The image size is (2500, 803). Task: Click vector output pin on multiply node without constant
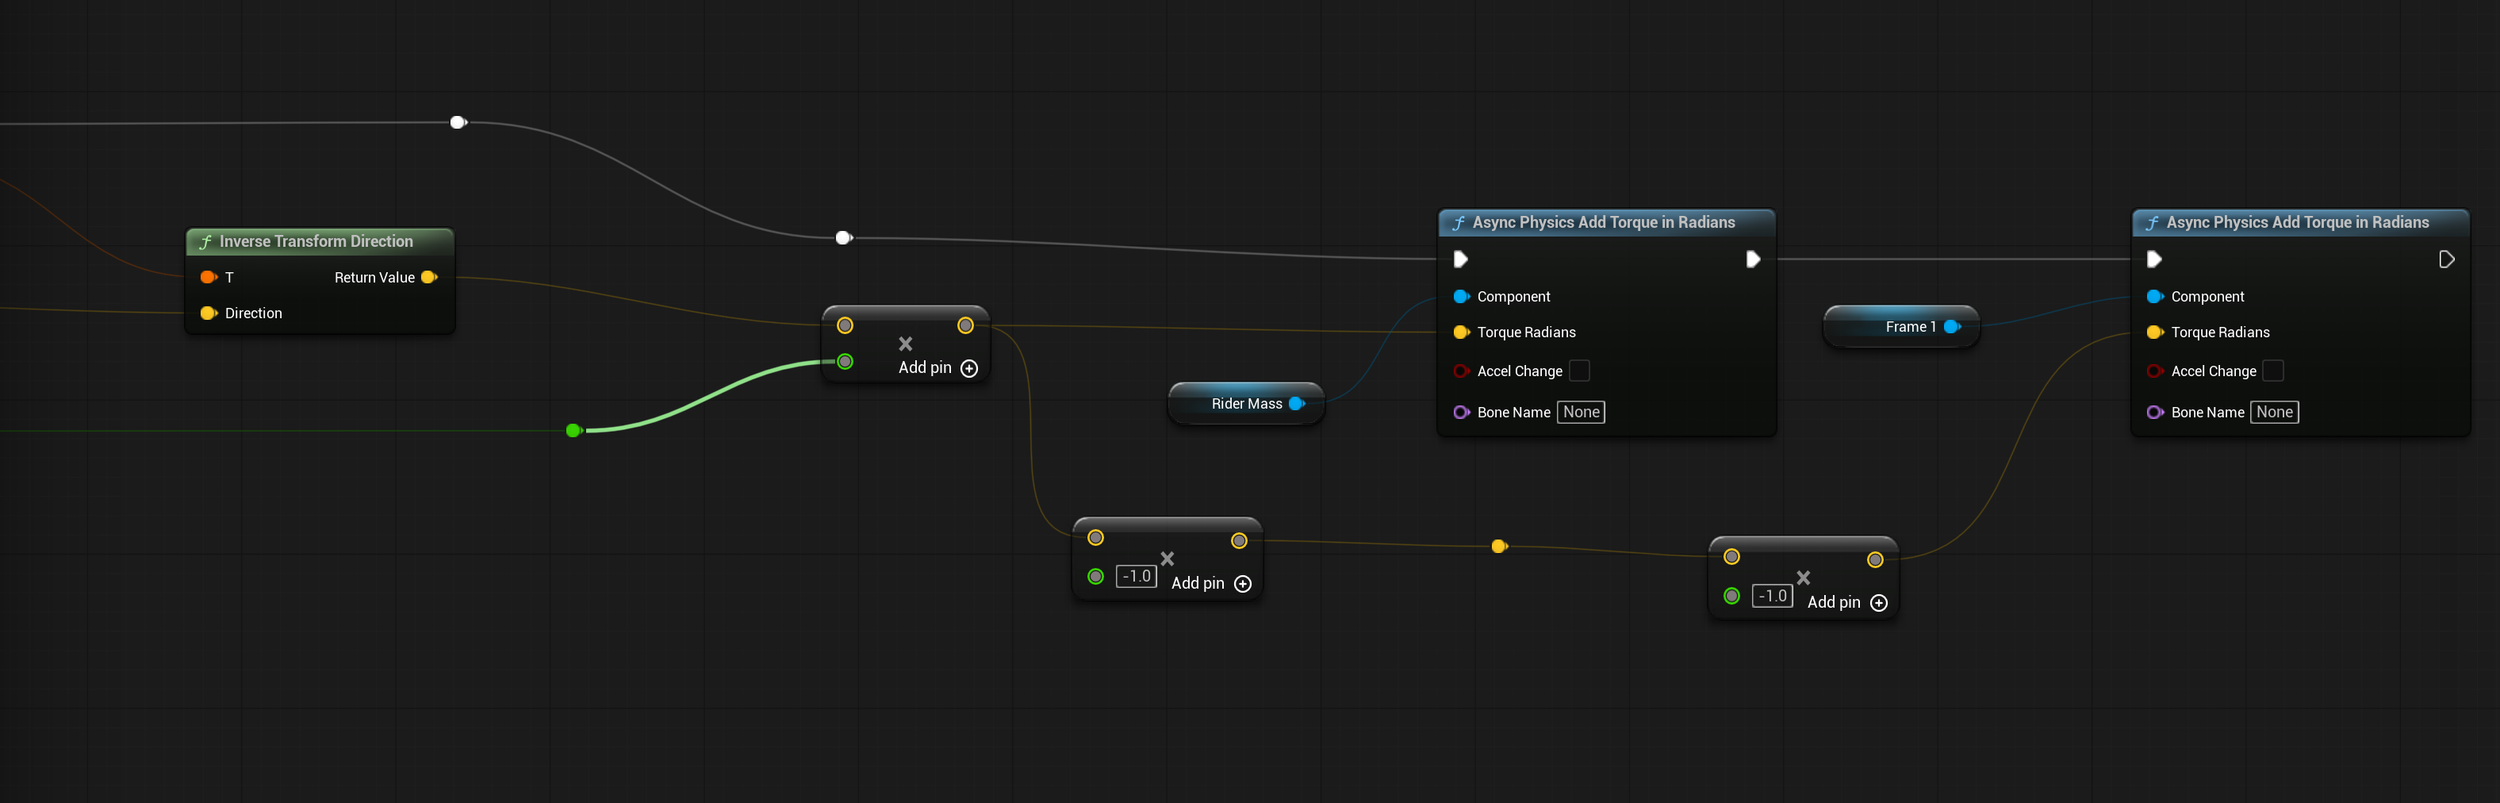pyautogui.click(x=965, y=325)
